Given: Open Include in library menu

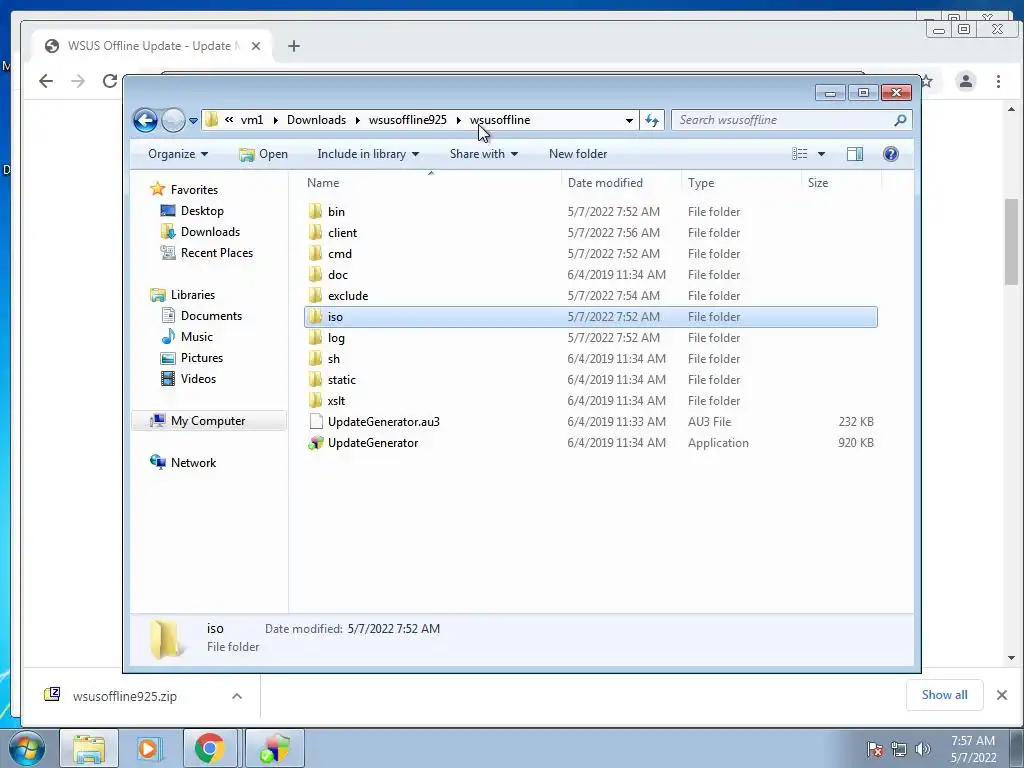Looking at the screenshot, I should point(368,154).
